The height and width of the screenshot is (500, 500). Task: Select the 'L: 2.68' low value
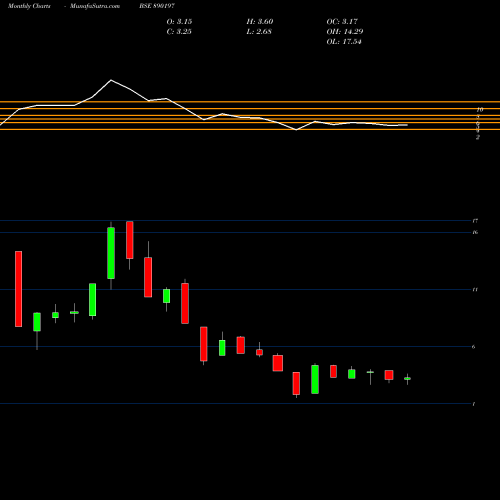(259, 32)
